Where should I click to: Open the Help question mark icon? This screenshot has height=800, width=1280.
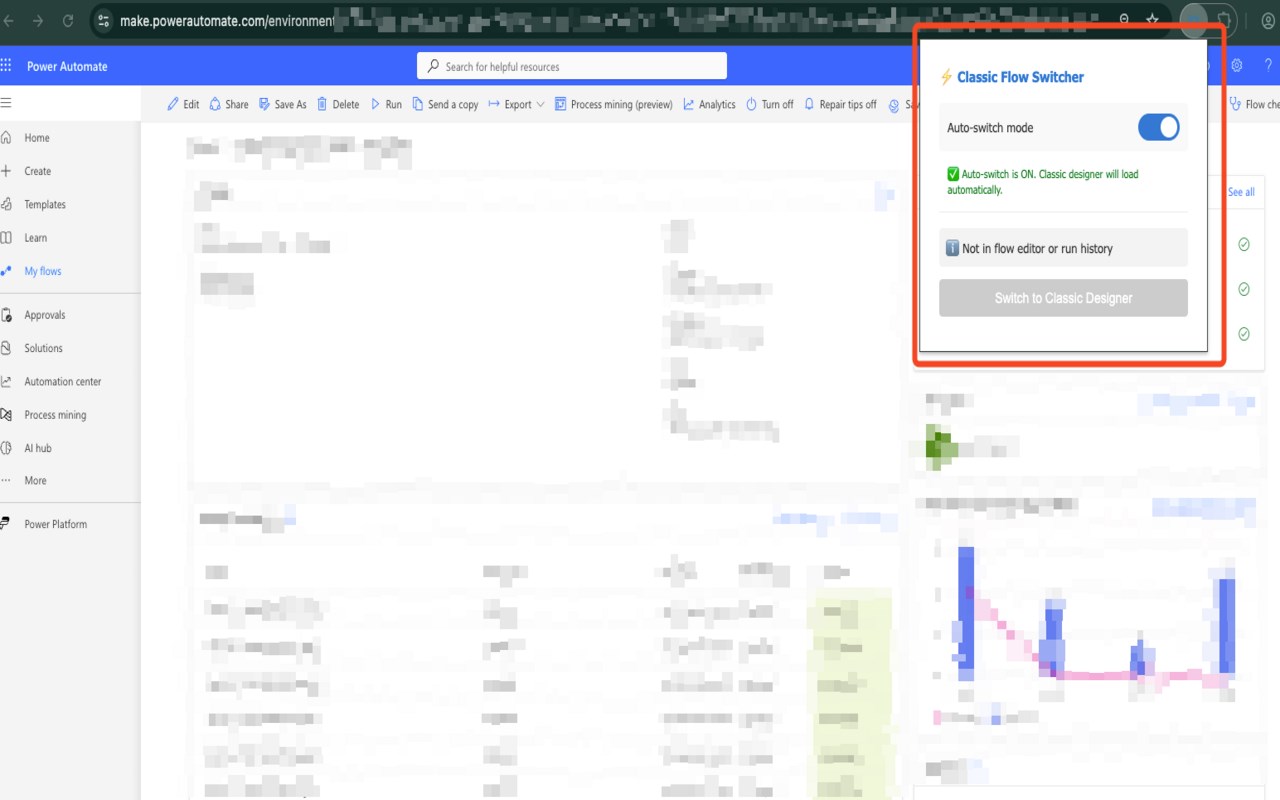click(1268, 66)
